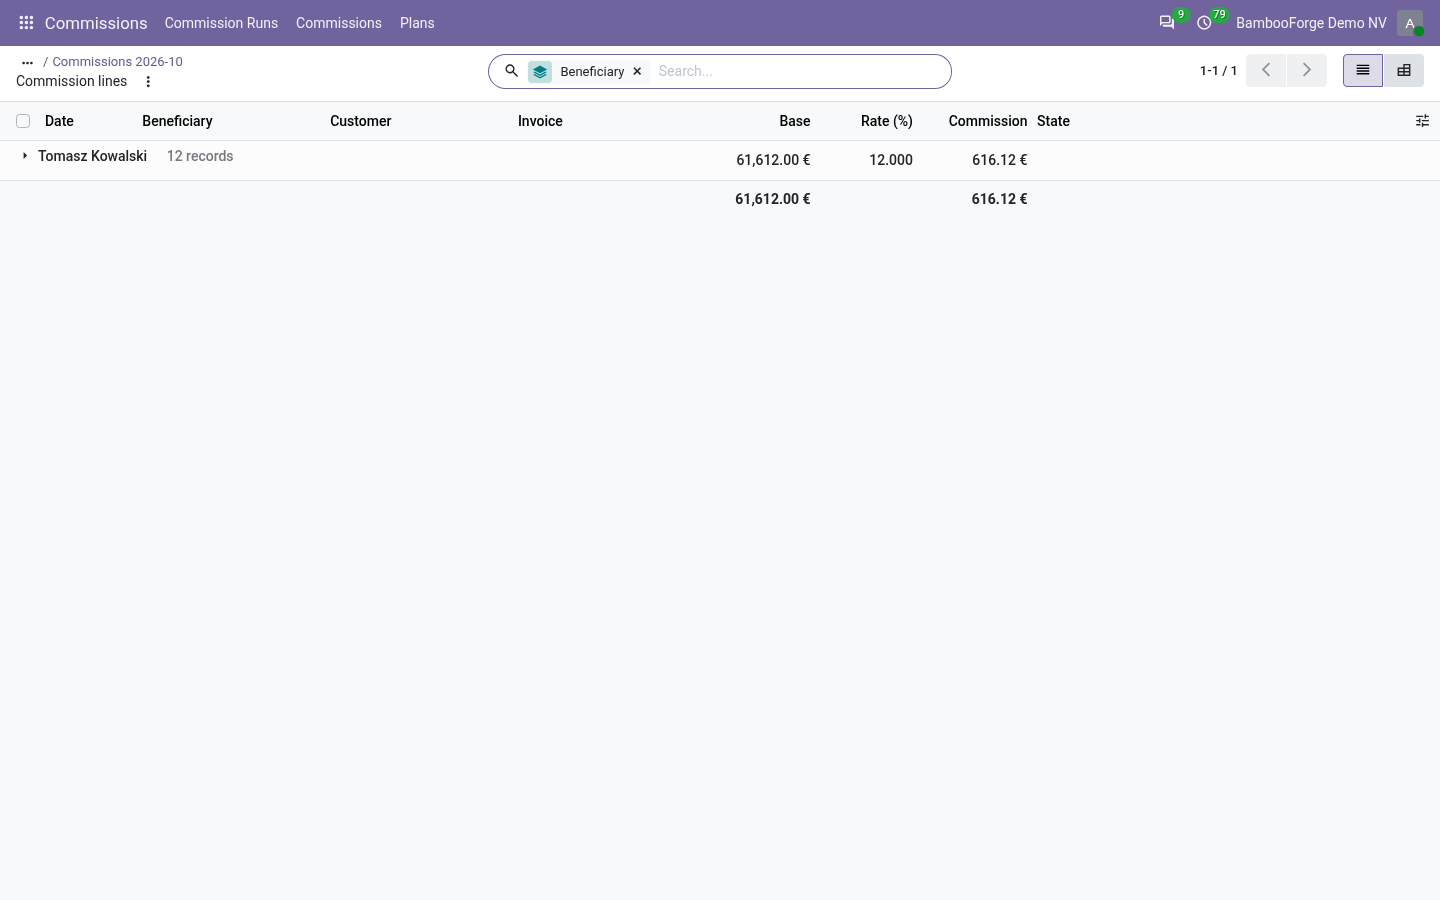
Task: Open optional columns settings
Action: [1422, 121]
